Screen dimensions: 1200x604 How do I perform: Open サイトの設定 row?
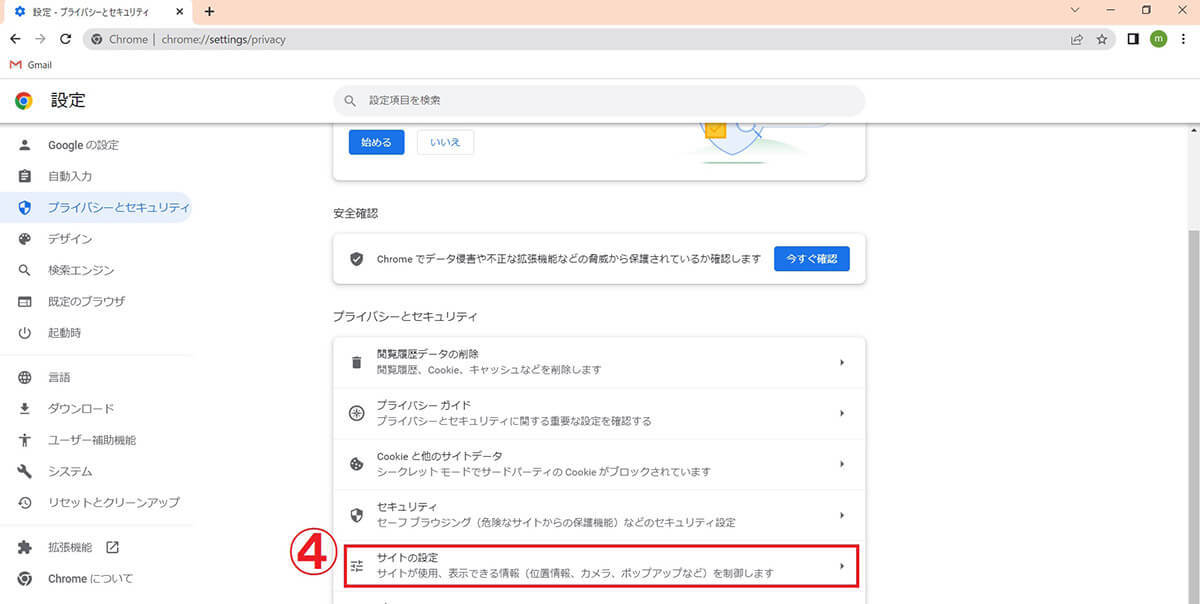[x=599, y=566]
